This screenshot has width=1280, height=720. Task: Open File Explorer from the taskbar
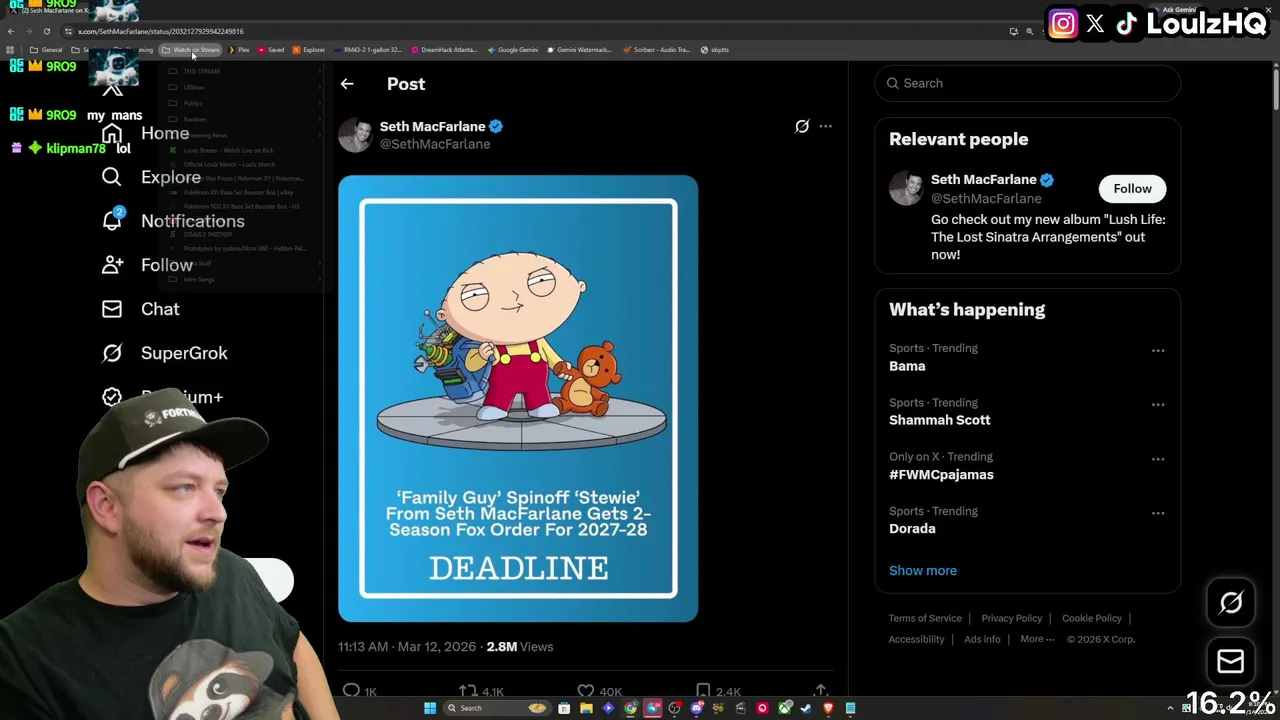[586, 708]
